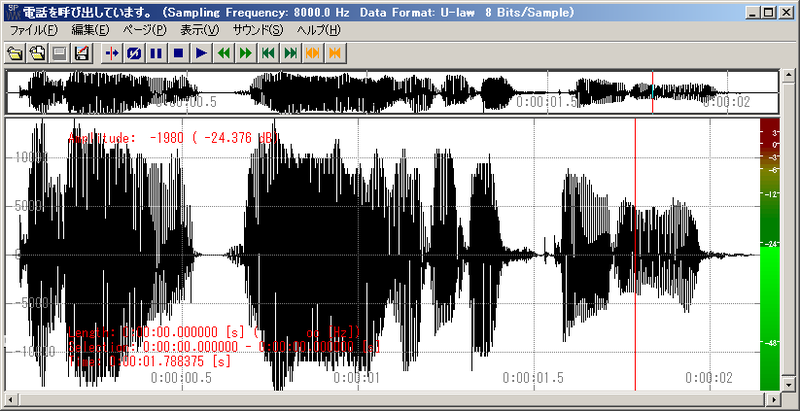This screenshot has width=800, height=411.
Task: Open the 編集(E) menu
Action: pyautogui.click(x=90, y=30)
